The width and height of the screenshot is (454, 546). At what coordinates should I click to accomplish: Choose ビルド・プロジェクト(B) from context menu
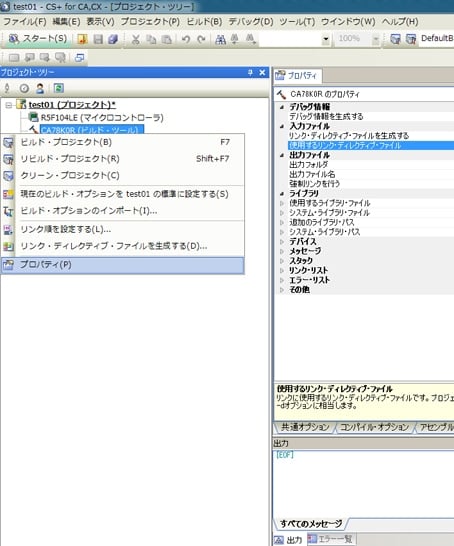[123, 142]
